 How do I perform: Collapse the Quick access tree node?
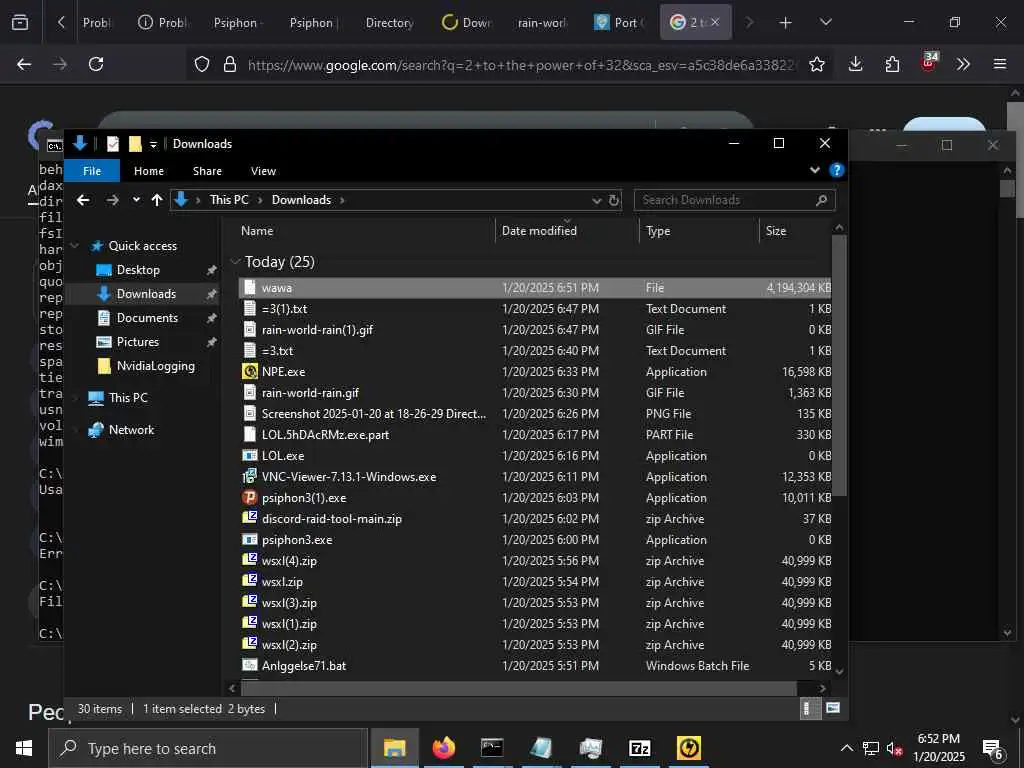coord(75,246)
